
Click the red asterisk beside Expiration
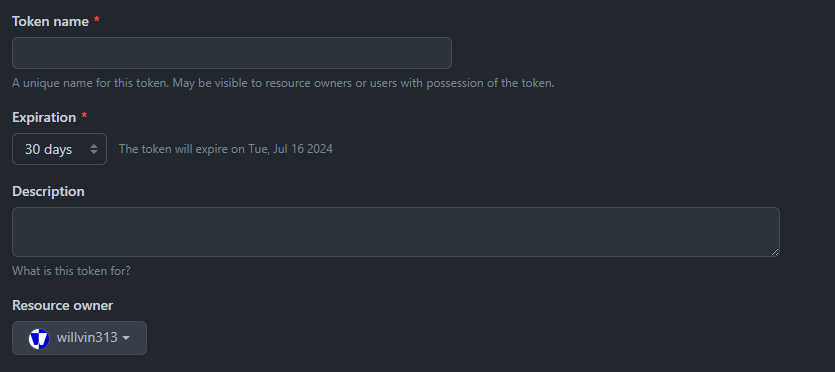tap(84, 117)
